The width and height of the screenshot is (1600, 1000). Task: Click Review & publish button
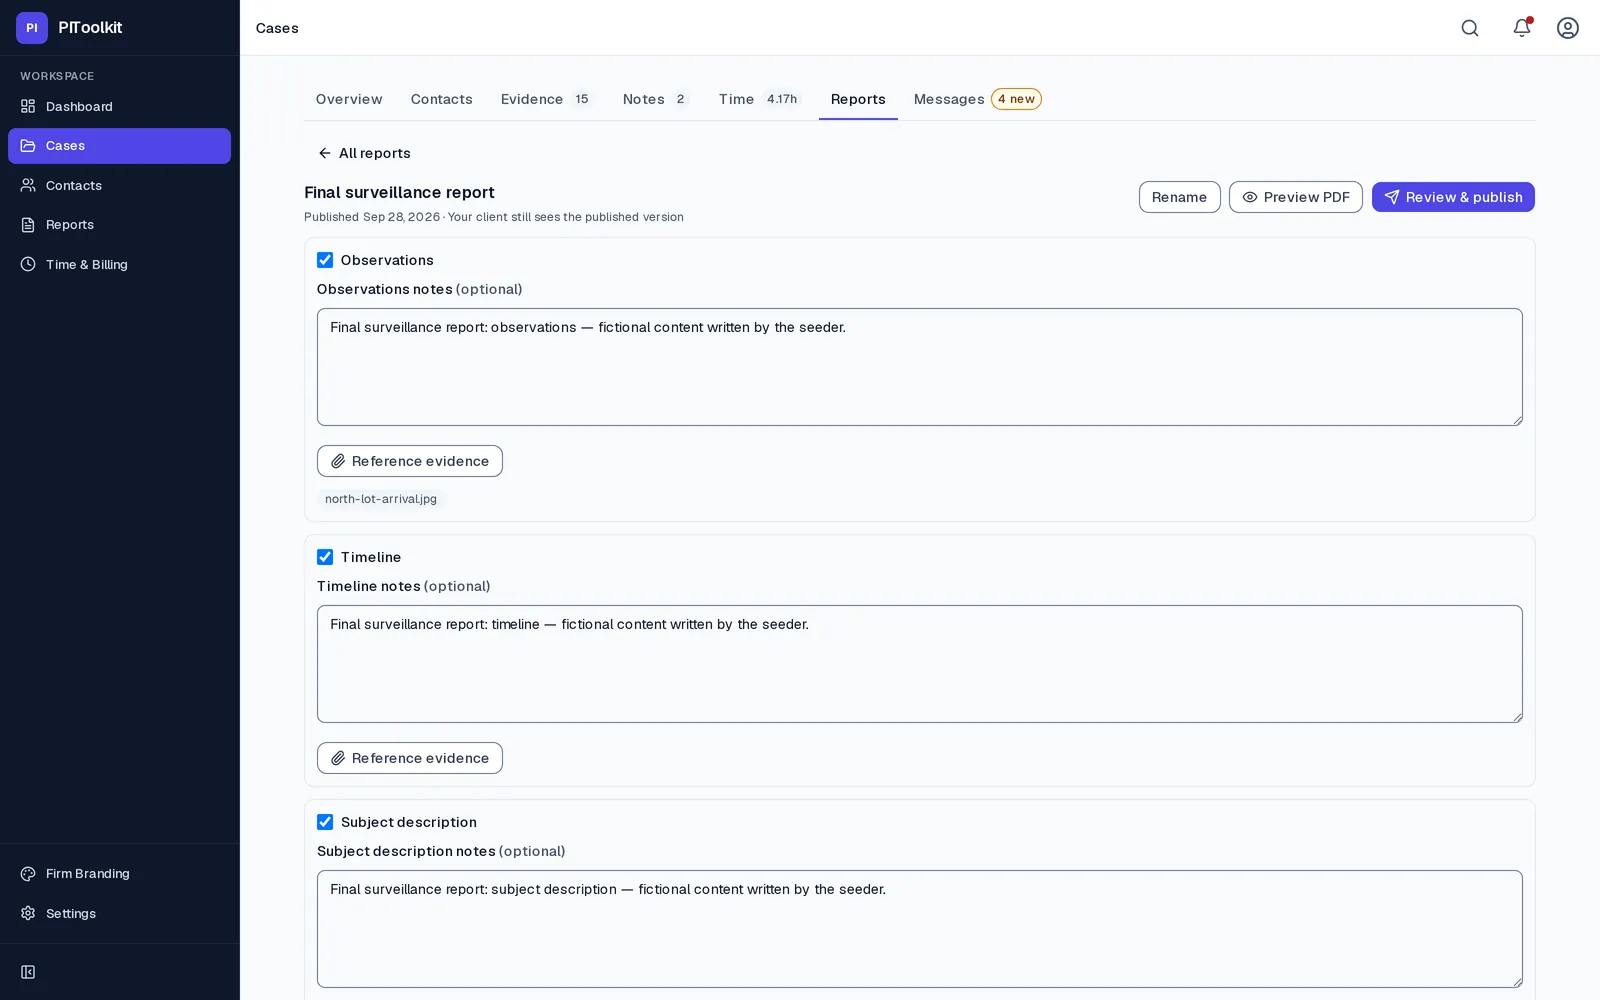(1453, 197)
